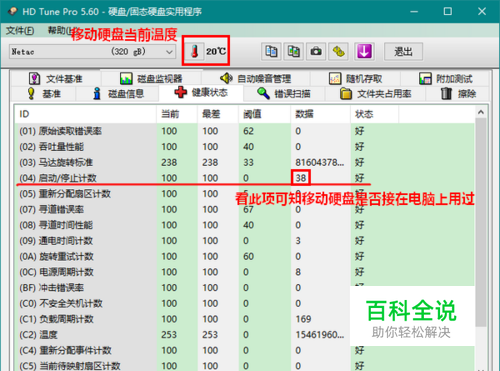Screen dimensions: 500x371
Task: Switch to the 磁盘信息 tab
Action: (x=118, y=94)
